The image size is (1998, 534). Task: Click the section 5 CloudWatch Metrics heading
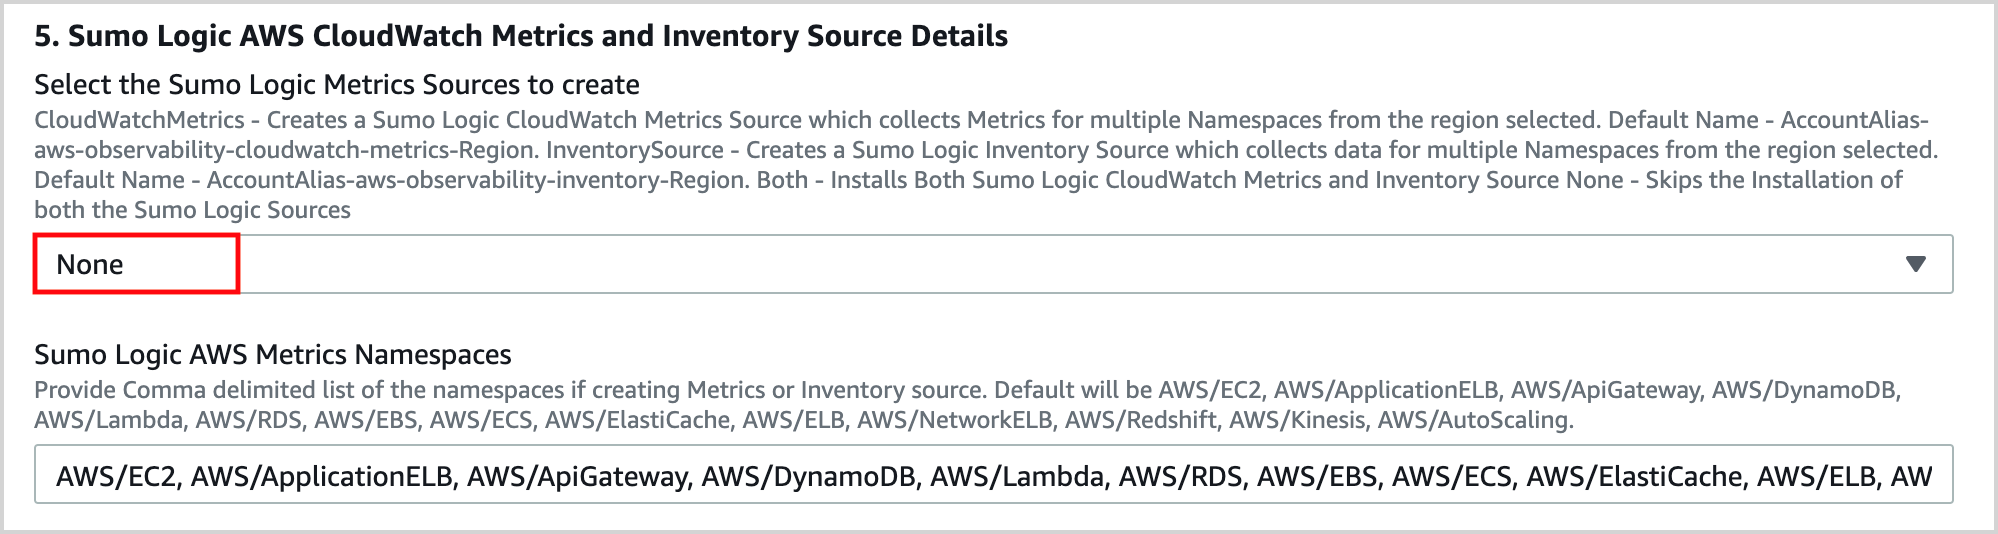[520, 36]
